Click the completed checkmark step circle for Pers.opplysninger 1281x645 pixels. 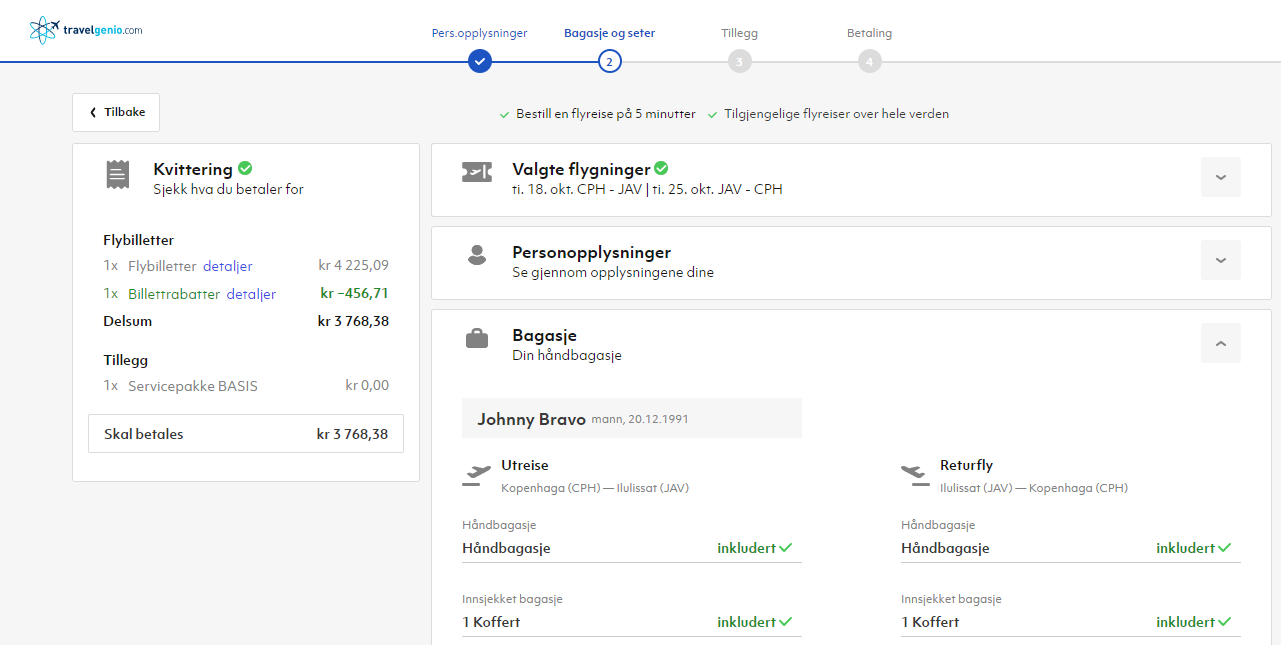tap(480, 62)
